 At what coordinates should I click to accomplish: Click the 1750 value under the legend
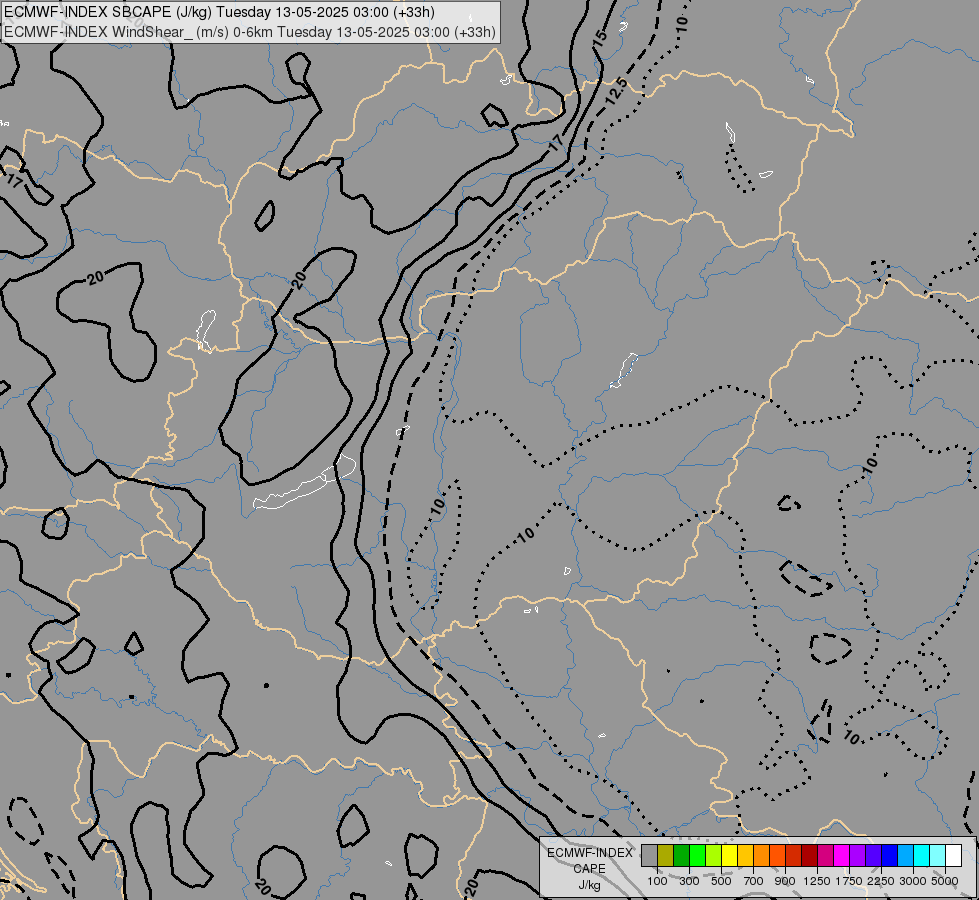point(849,881)
